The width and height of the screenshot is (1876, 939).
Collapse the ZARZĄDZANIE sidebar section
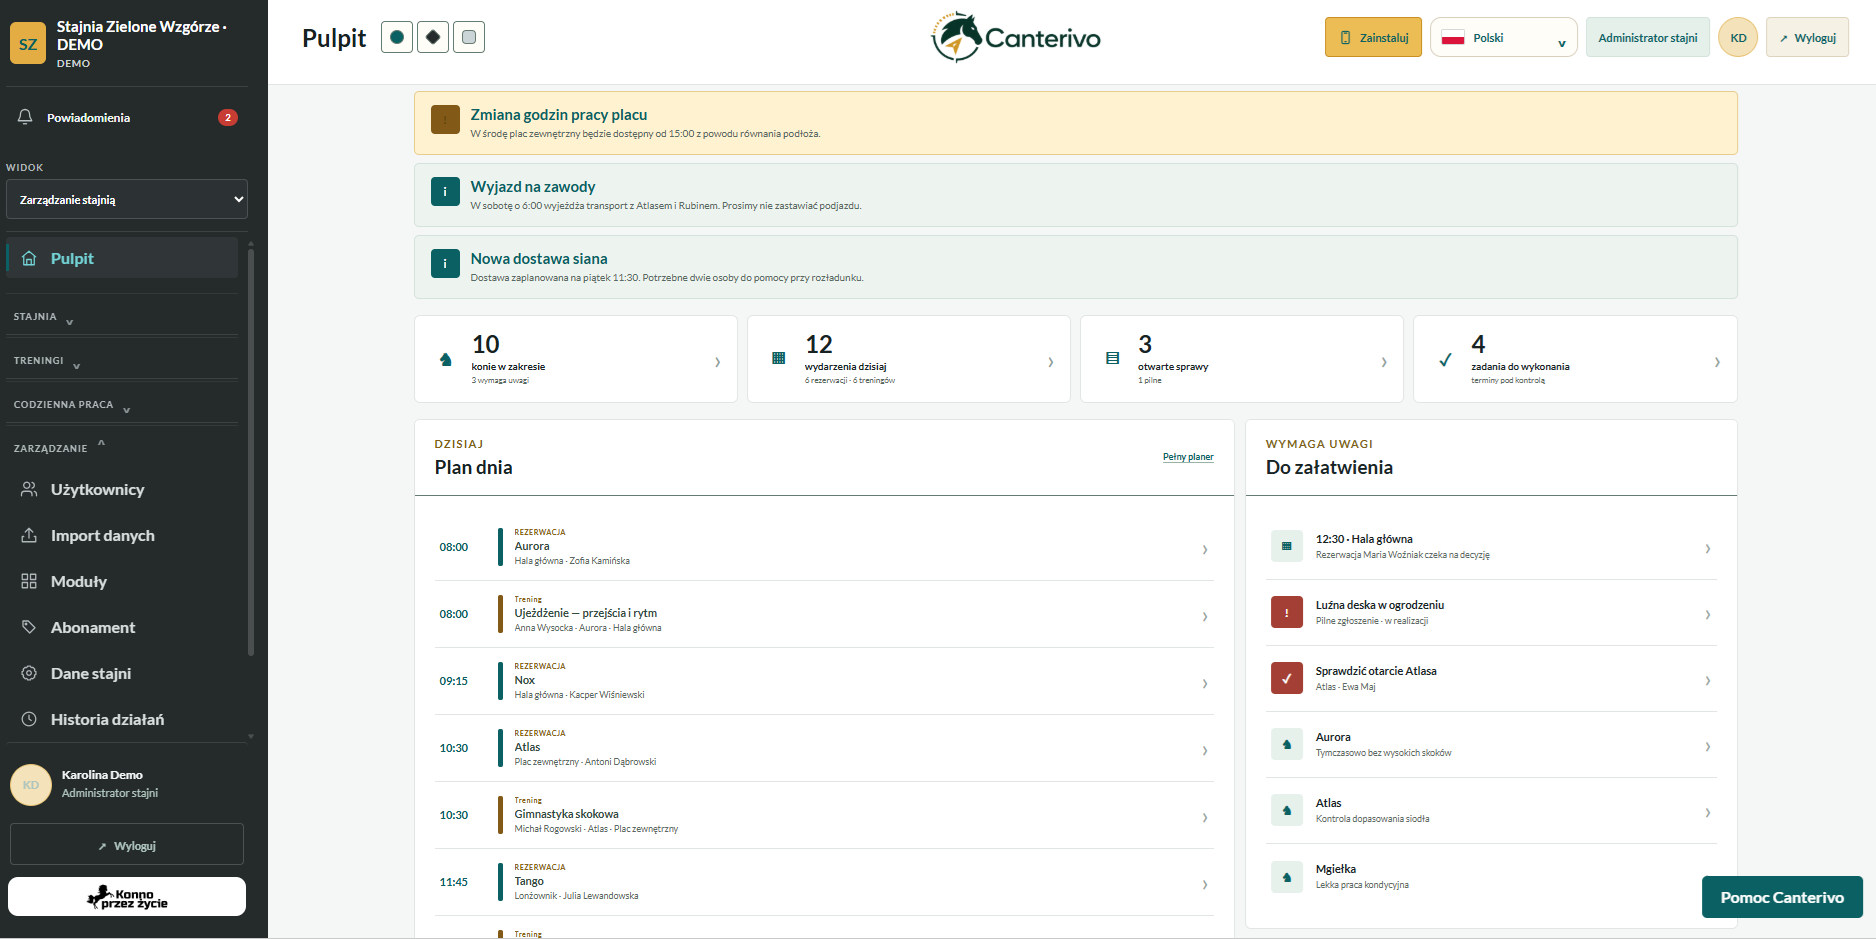point(122,448)
